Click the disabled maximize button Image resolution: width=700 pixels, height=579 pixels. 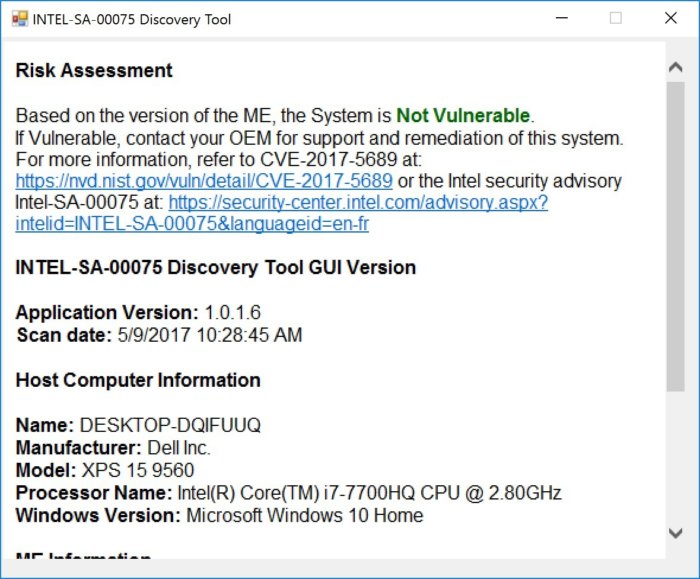[616, 18]
